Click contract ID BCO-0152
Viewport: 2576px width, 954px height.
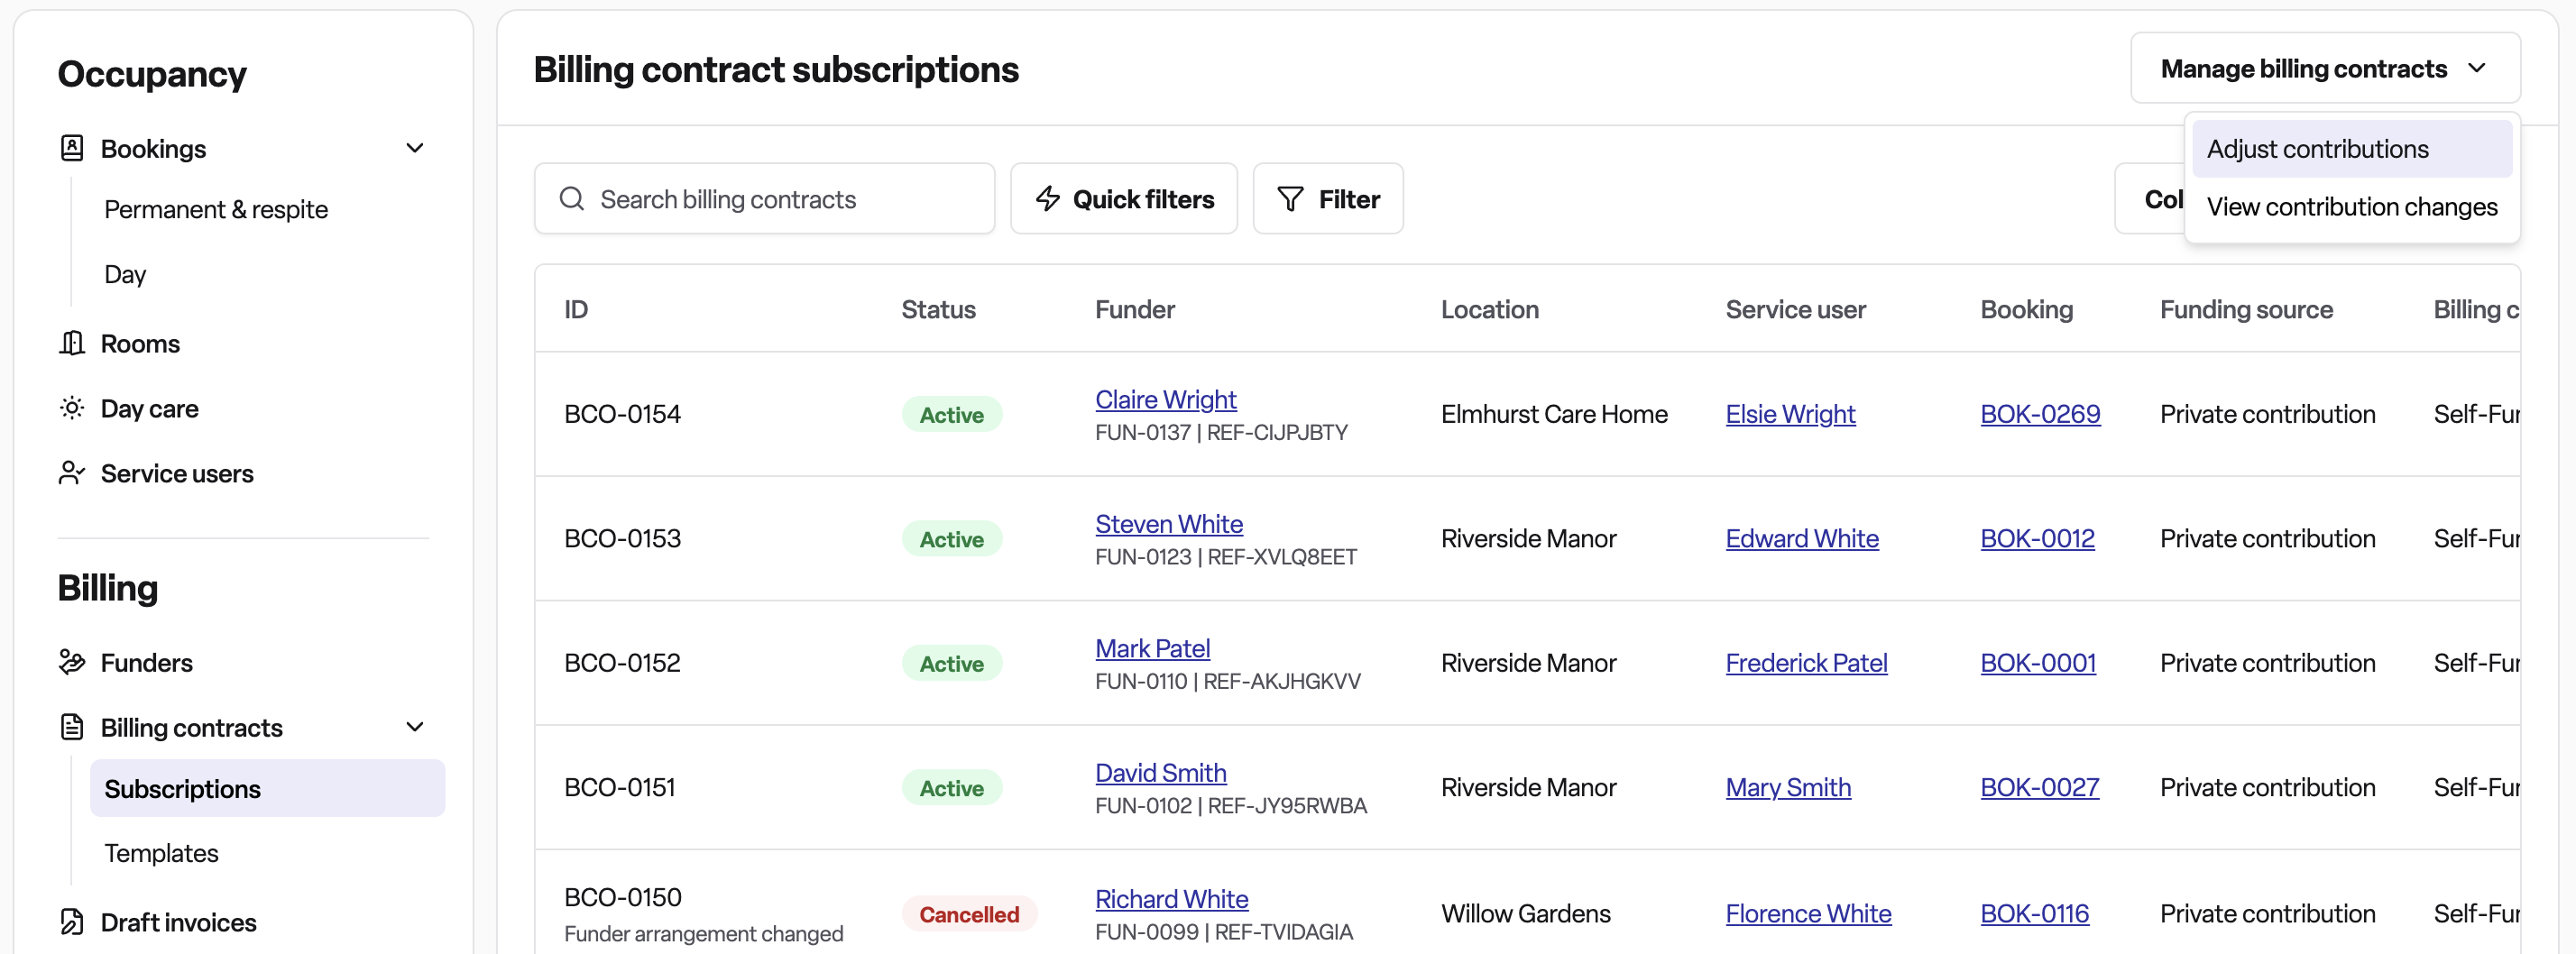(x=622, y=662)
